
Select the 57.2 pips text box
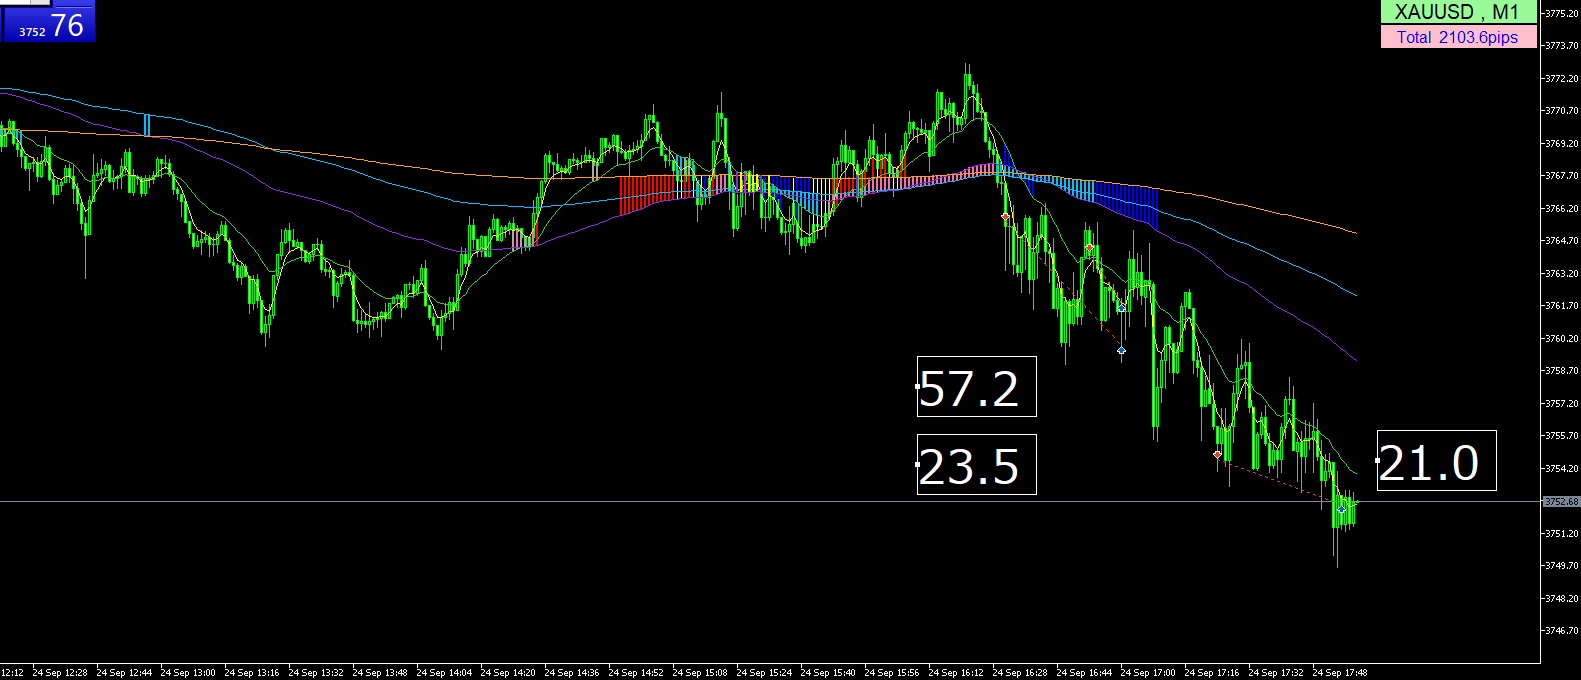click(x=977, y=387)
